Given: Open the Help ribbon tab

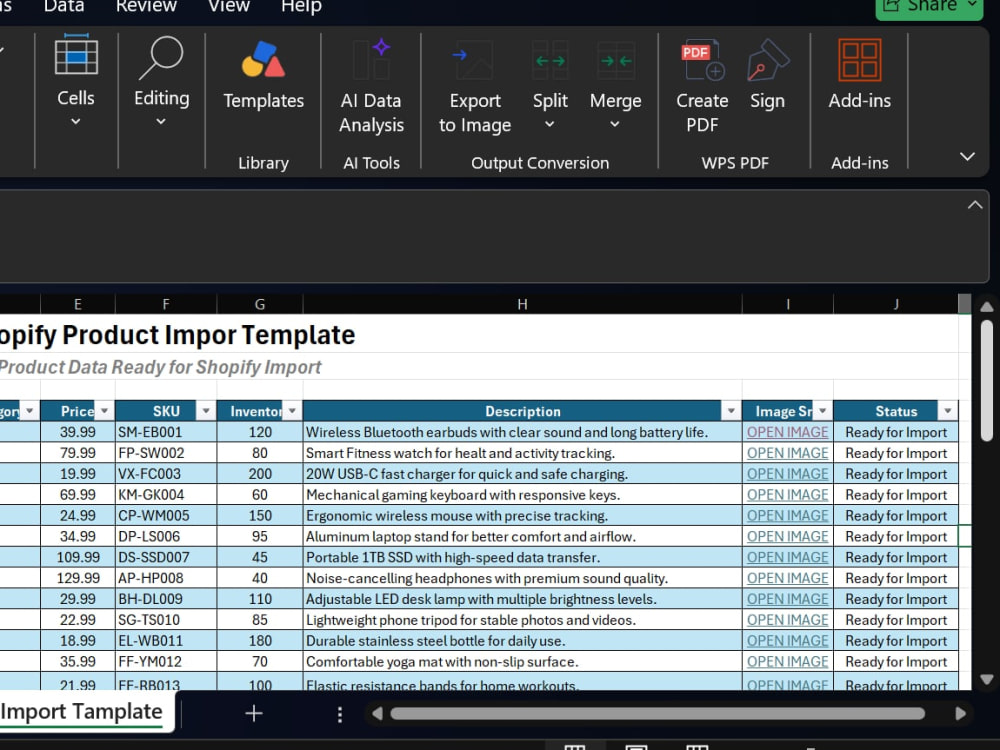Looking at the screenshot, I should coord(301,6).
